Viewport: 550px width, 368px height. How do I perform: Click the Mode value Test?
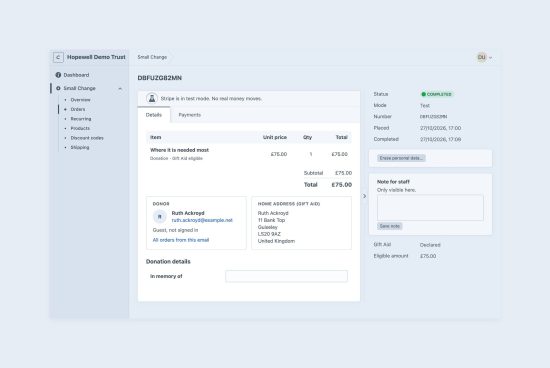coord(425,106)
